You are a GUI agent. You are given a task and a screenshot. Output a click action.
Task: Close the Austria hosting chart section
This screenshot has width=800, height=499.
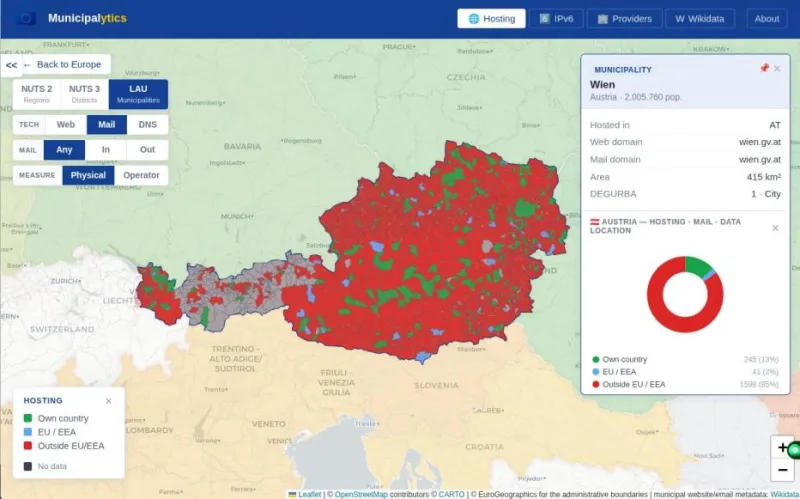pyautogui.click(x=775, y=228)
